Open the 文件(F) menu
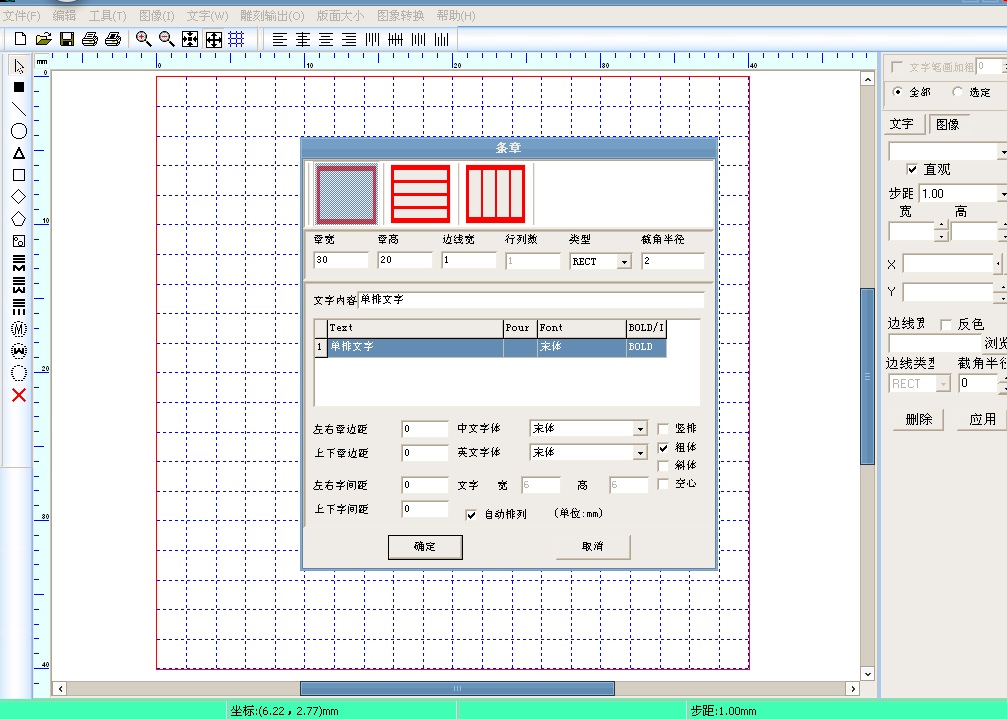The image size is (1007, 719). click(22, 15)
